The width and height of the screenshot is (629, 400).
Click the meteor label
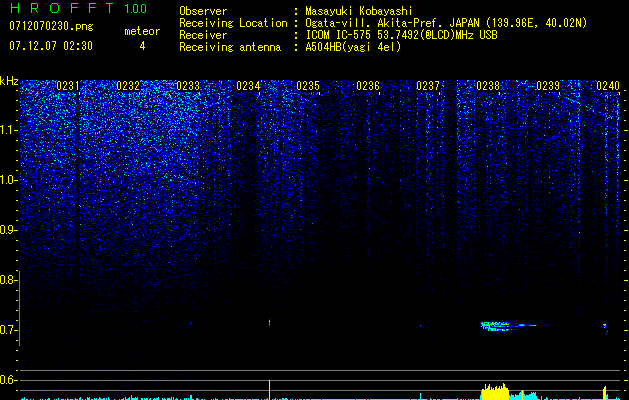coord(142,31)
